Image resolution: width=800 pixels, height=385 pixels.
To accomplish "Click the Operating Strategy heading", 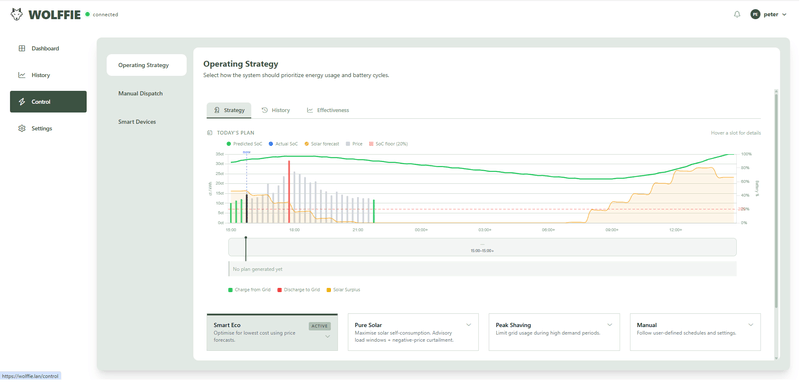I will [x=241, y=64].
